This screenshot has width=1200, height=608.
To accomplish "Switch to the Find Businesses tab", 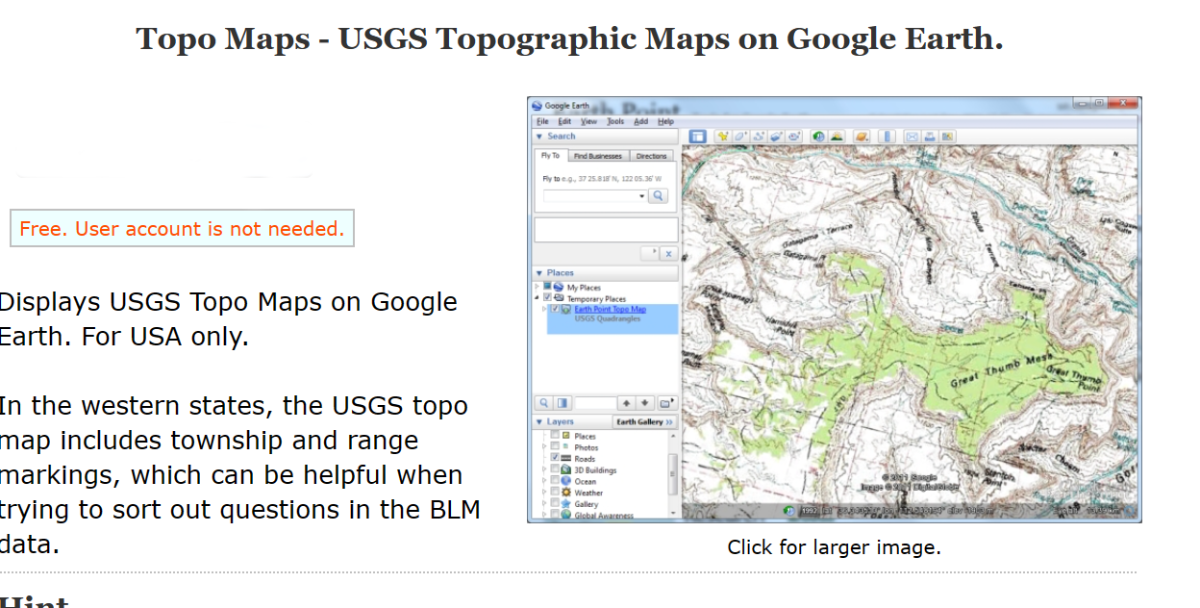I will [598, 156].
